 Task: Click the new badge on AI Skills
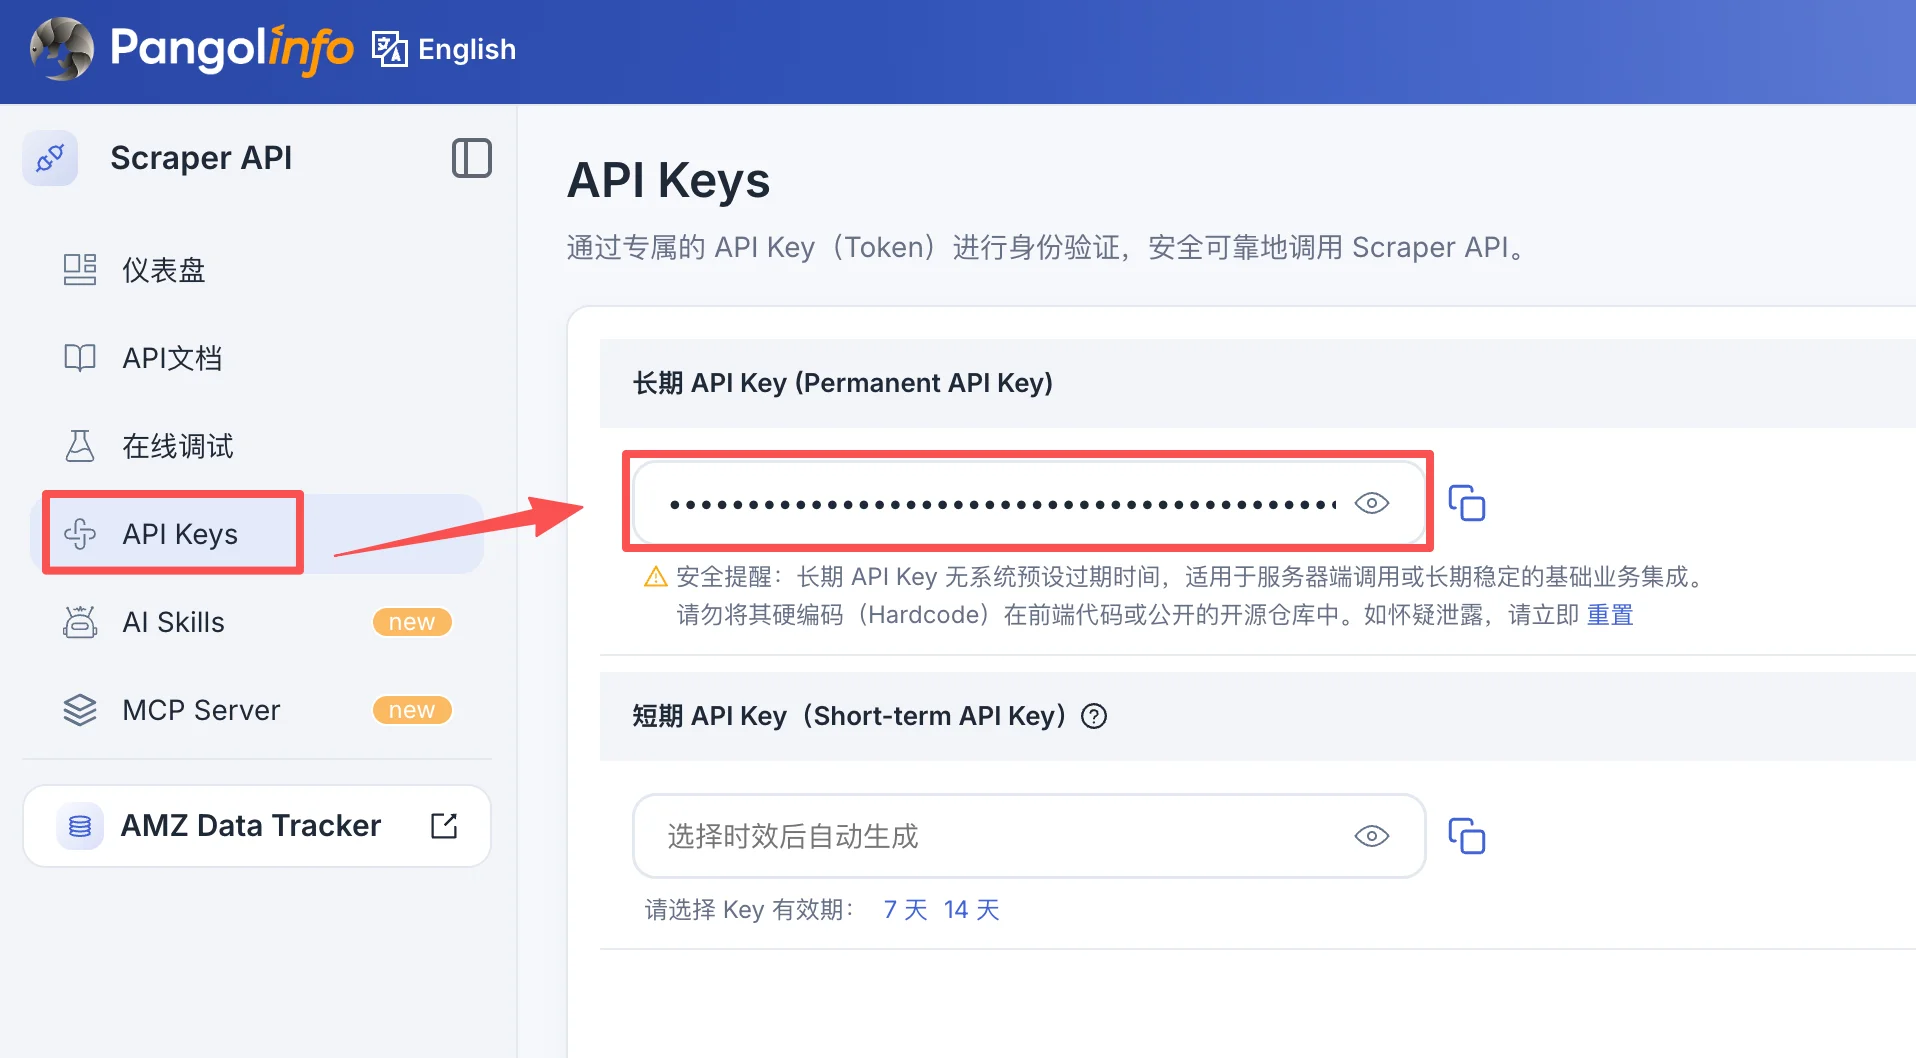(412, 622)
